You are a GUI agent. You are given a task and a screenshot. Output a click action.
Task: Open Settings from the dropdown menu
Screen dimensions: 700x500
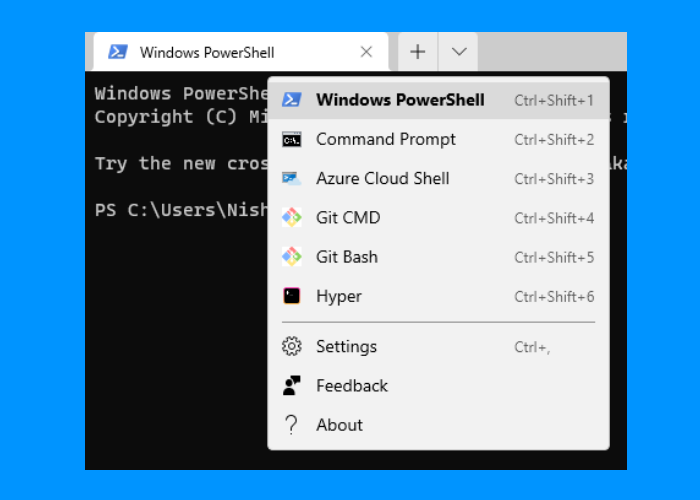tap(438, 346)
